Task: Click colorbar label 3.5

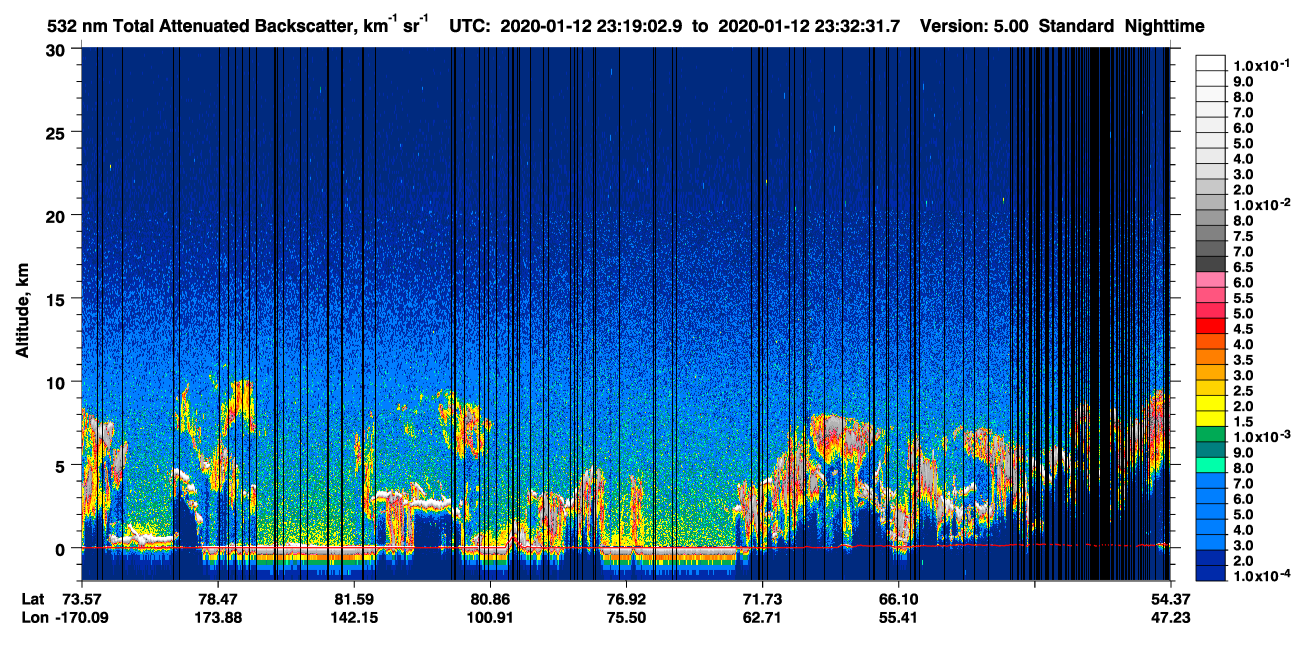Action: pyautogui.click(x=1243, y=359)
